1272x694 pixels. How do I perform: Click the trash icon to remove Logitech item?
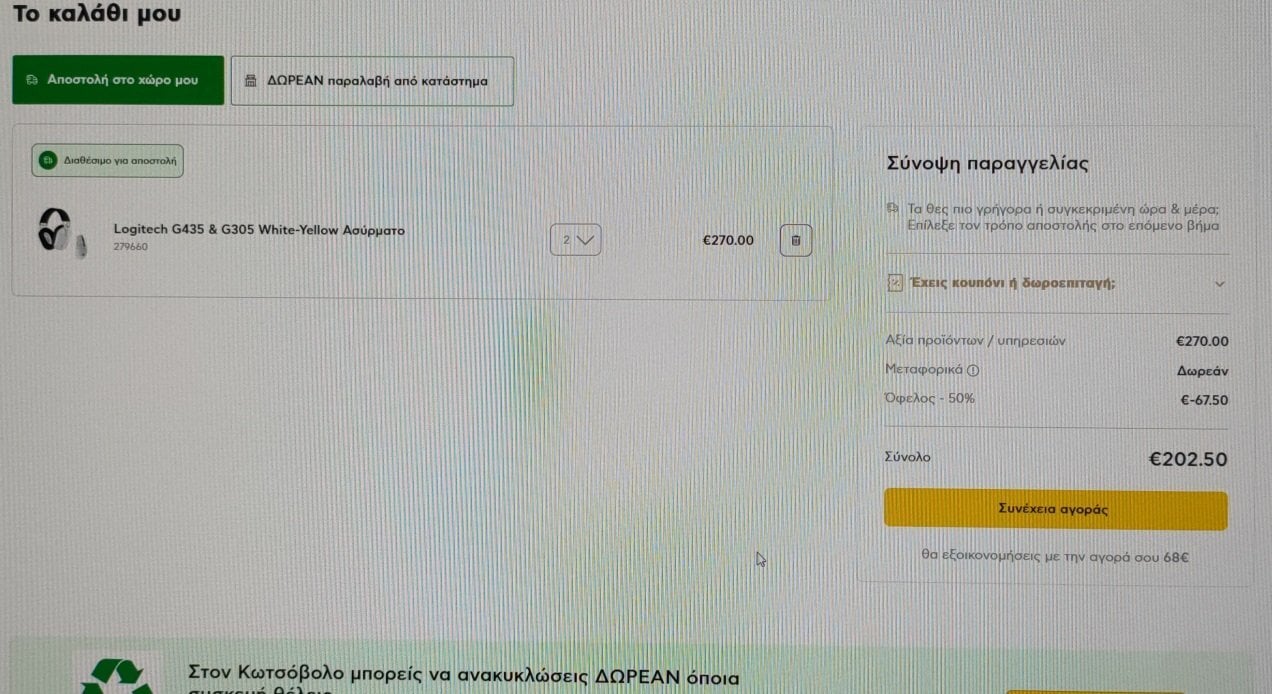tap(796, 240)
